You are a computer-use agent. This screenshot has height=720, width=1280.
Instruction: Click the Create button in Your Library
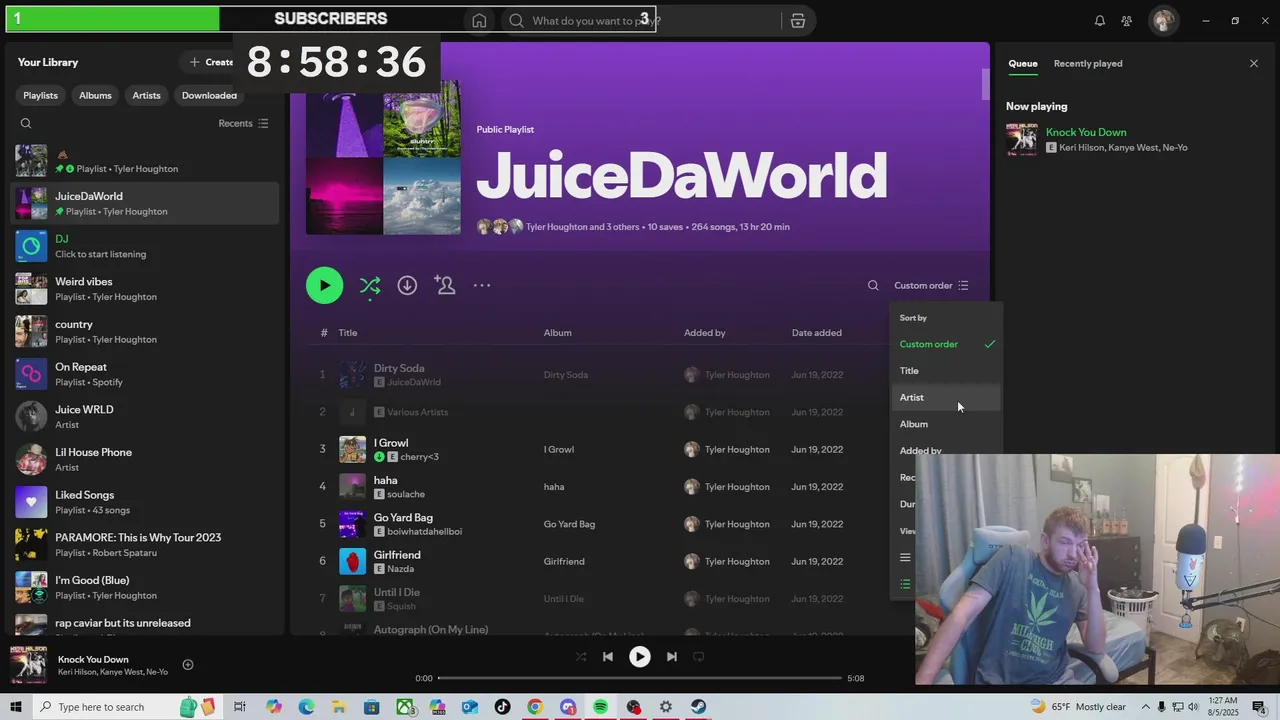coord(212,62)
